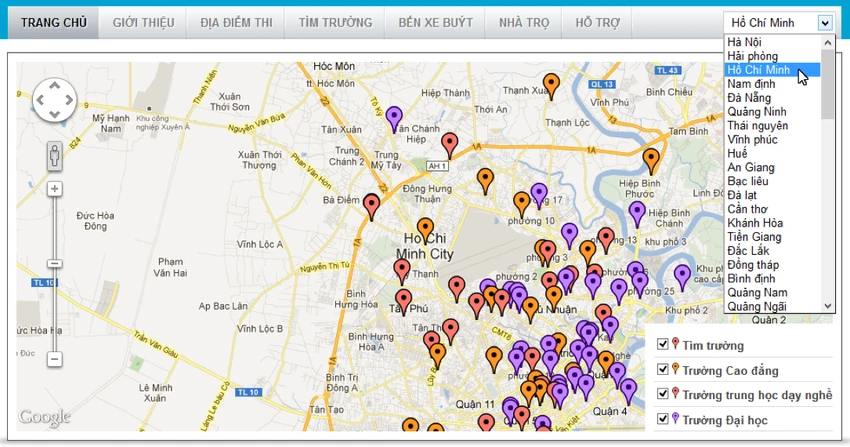Choose Đắc Lắk in the dropdown list
The width and height of the screenshot is (850, 447).
pyautogui.click(x=773, y=251)
